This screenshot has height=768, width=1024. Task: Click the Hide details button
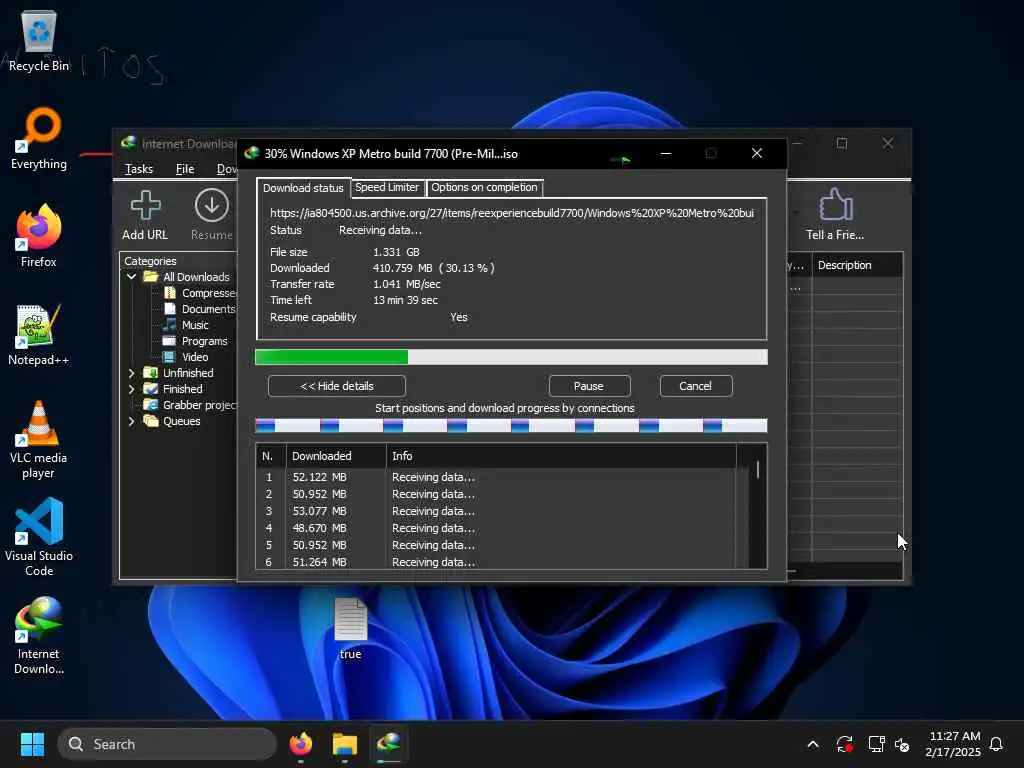(x=336, y=386)
